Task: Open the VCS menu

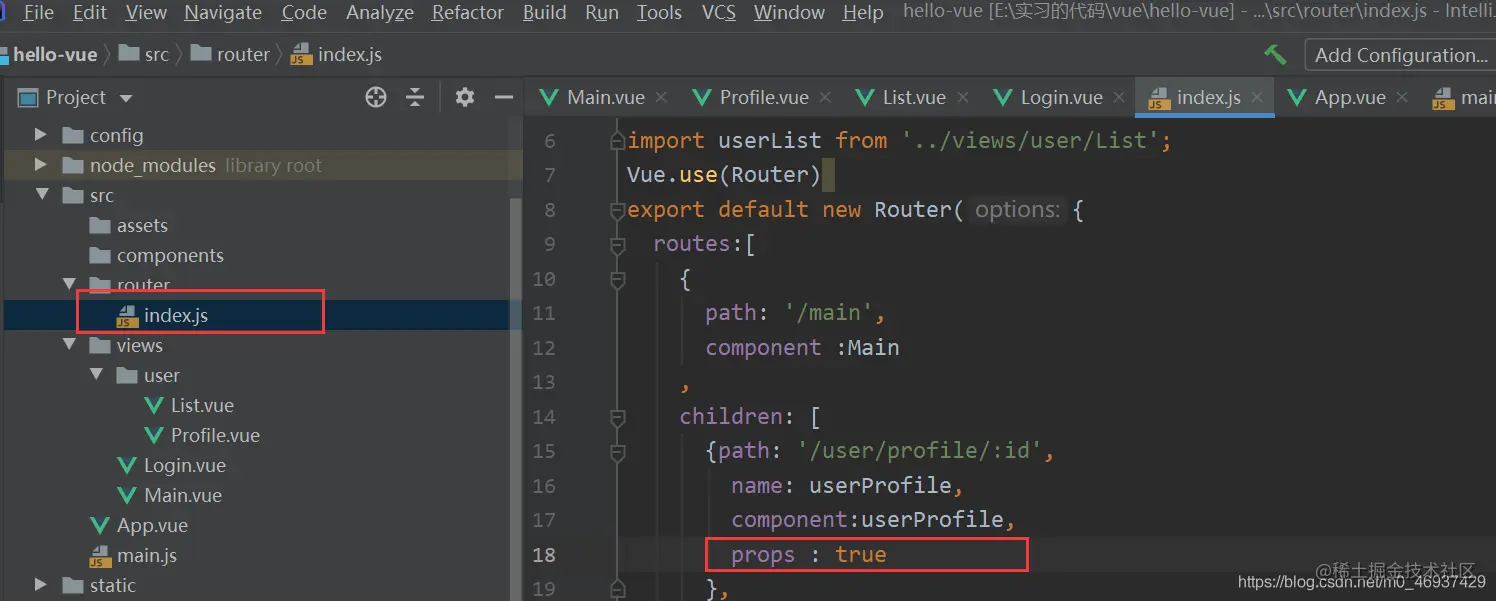Action: coord(719,13)
